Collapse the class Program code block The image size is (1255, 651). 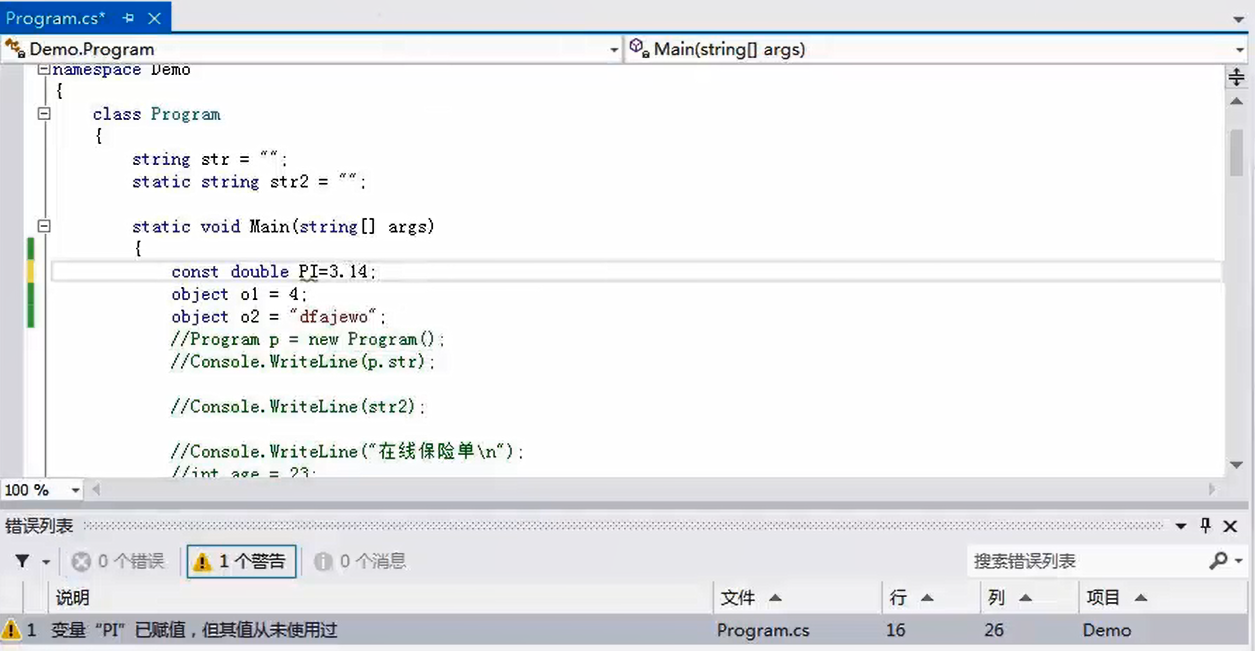coord(43,114)
